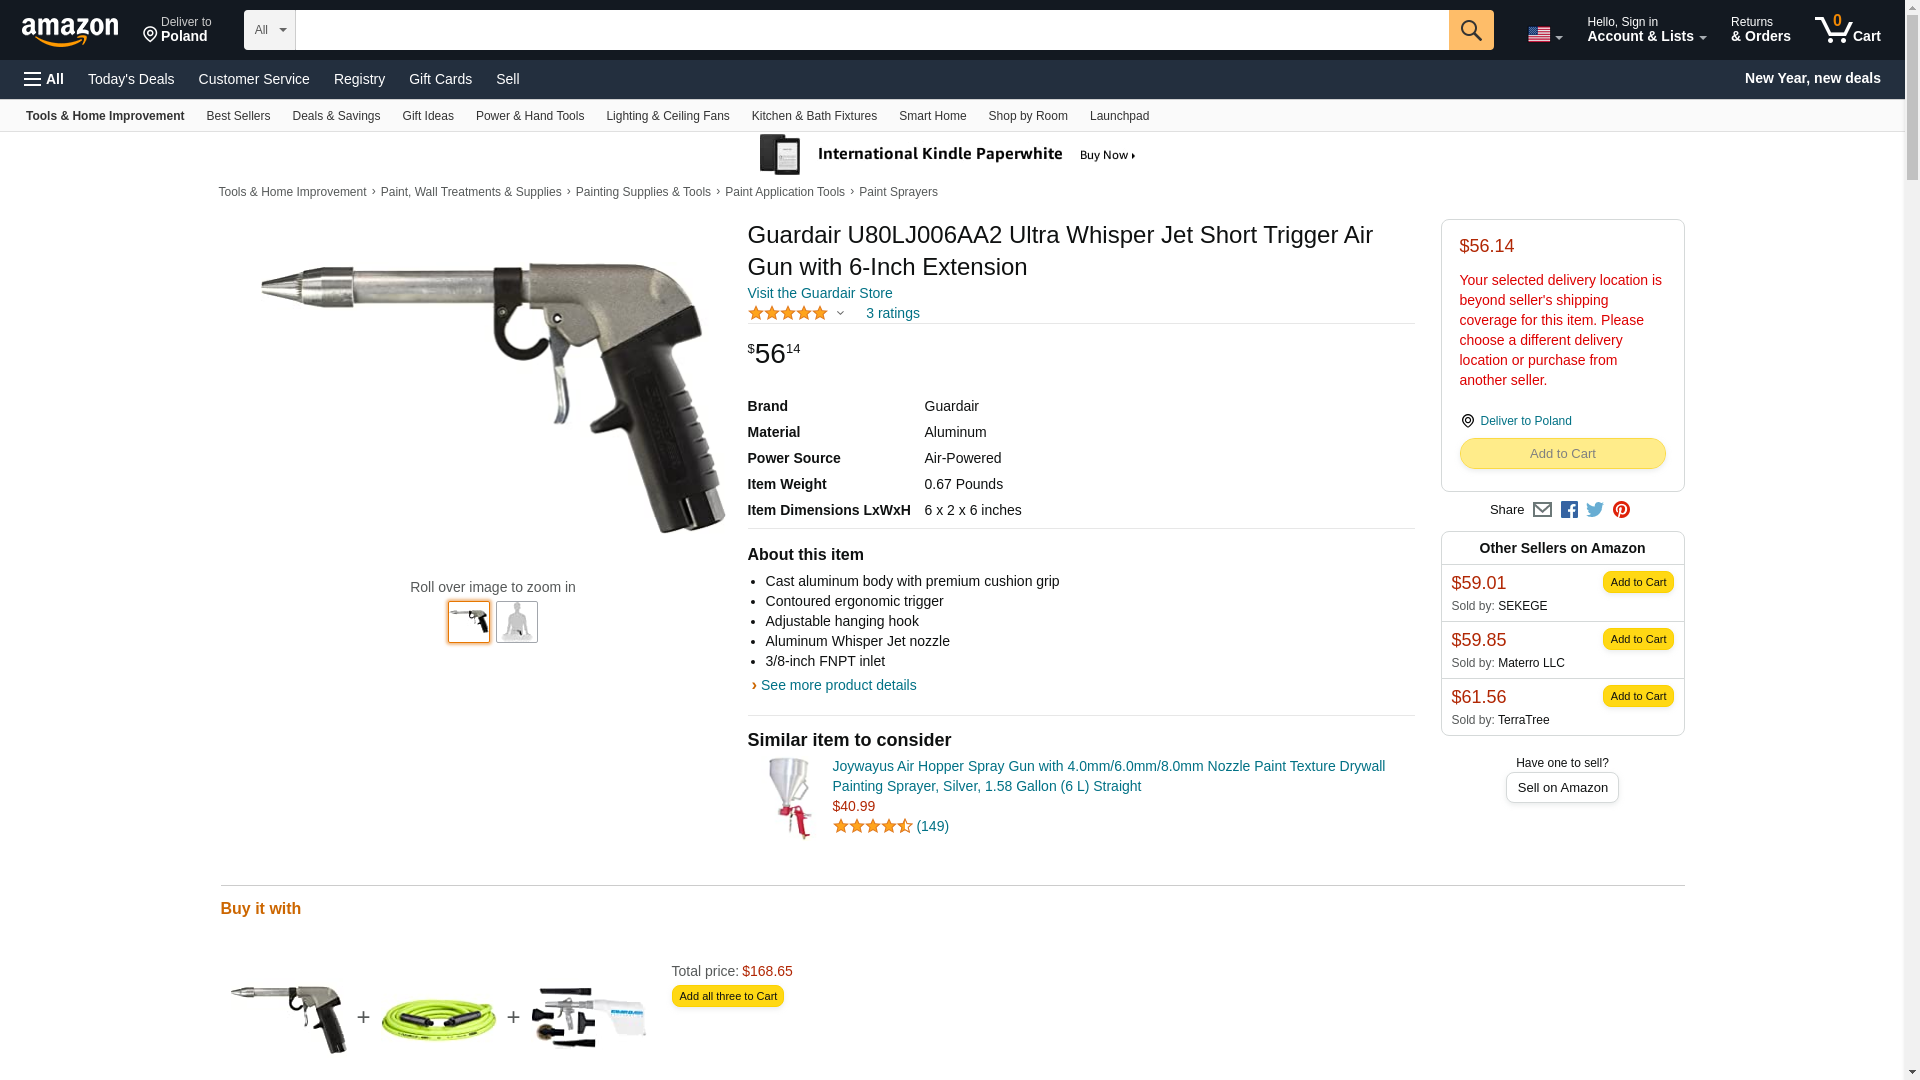1920x1080 pixels.
Task: Share on Facebook icon
Action: [x=1569, y=510]
